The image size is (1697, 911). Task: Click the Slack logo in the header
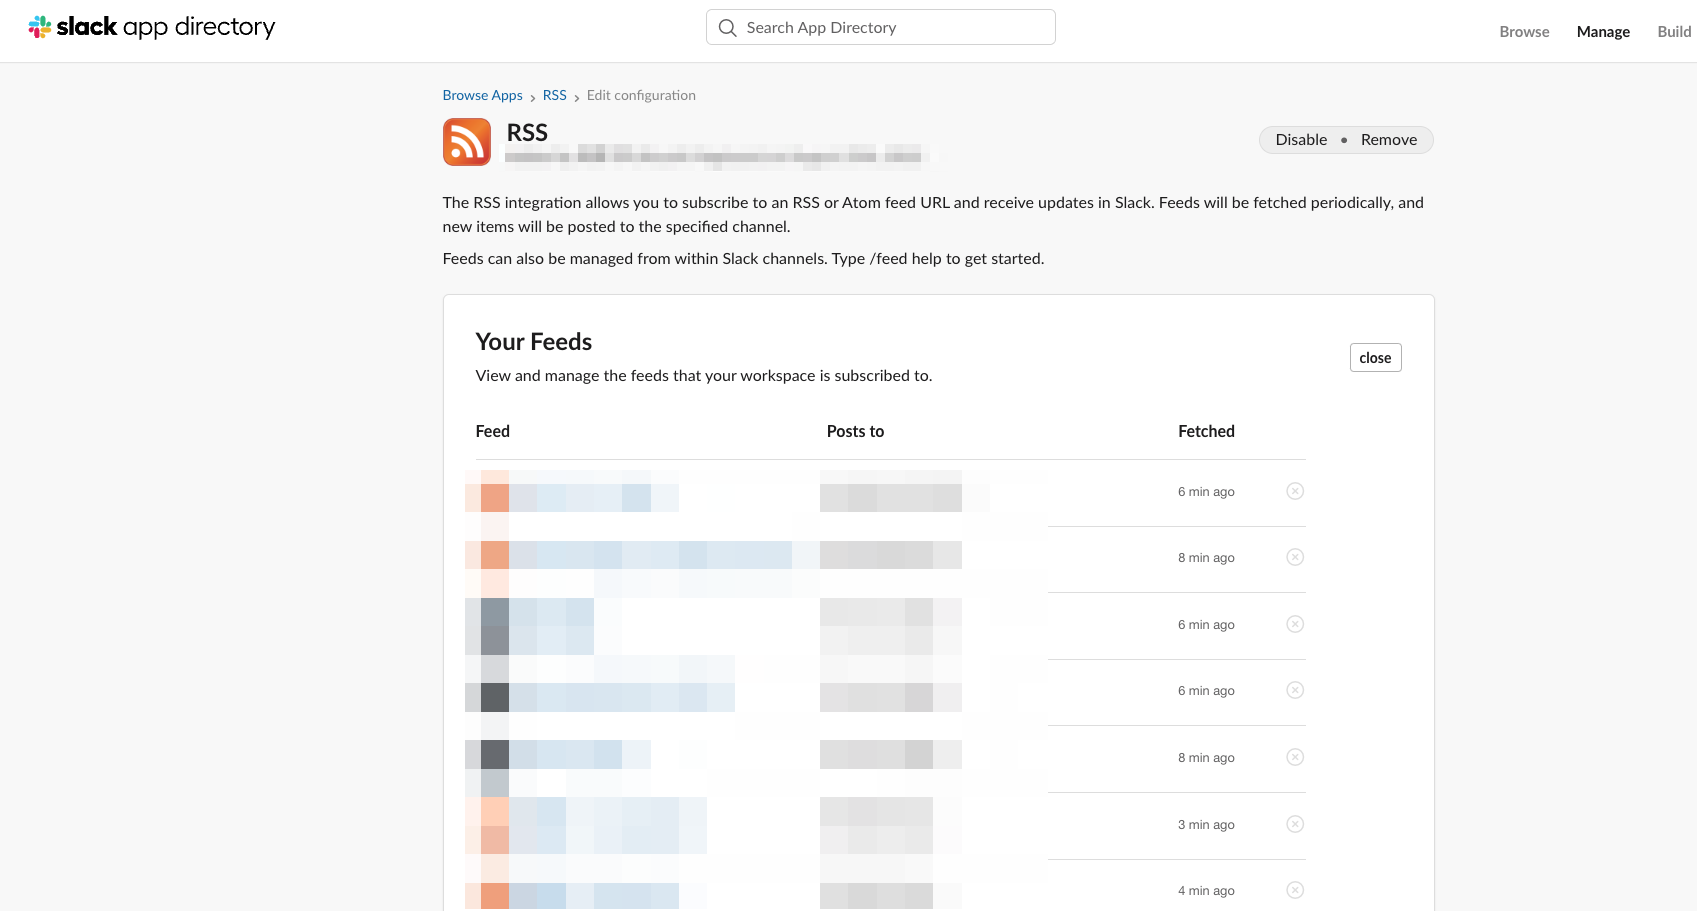tap(40, 26)
